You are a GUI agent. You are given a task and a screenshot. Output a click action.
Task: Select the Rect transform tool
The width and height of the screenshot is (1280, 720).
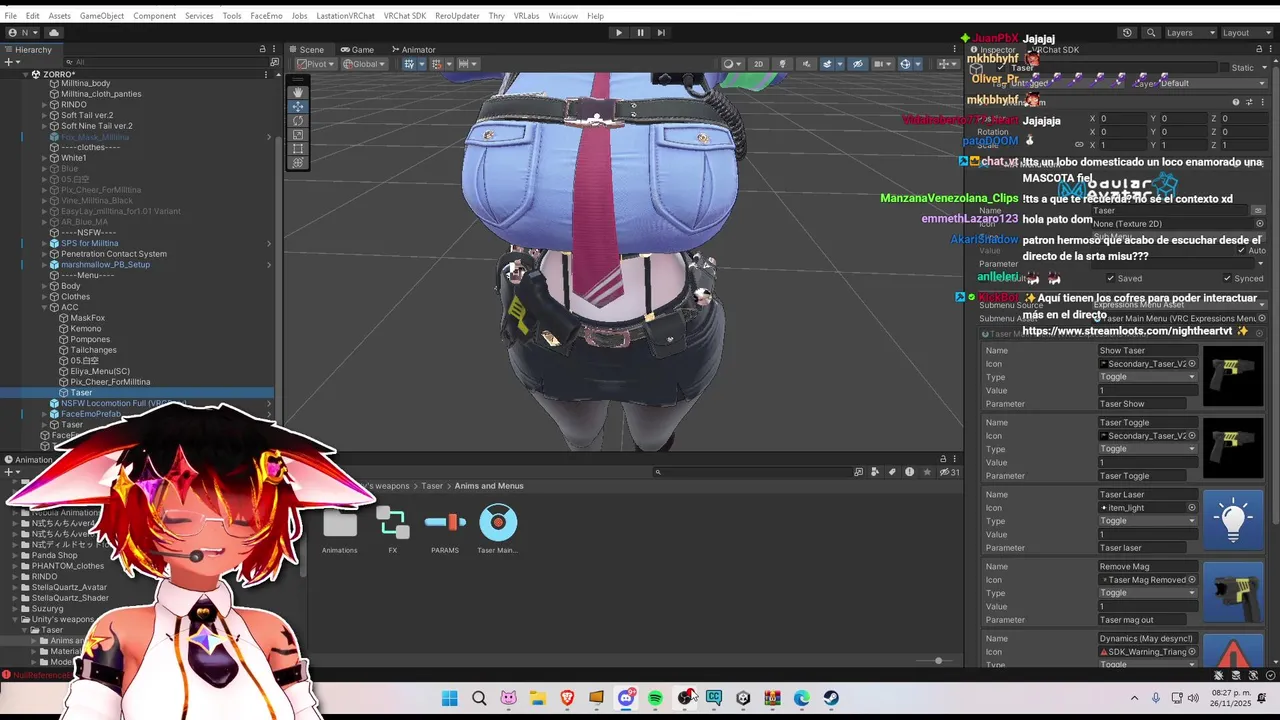pyautogui.click(x=298, y=148)
